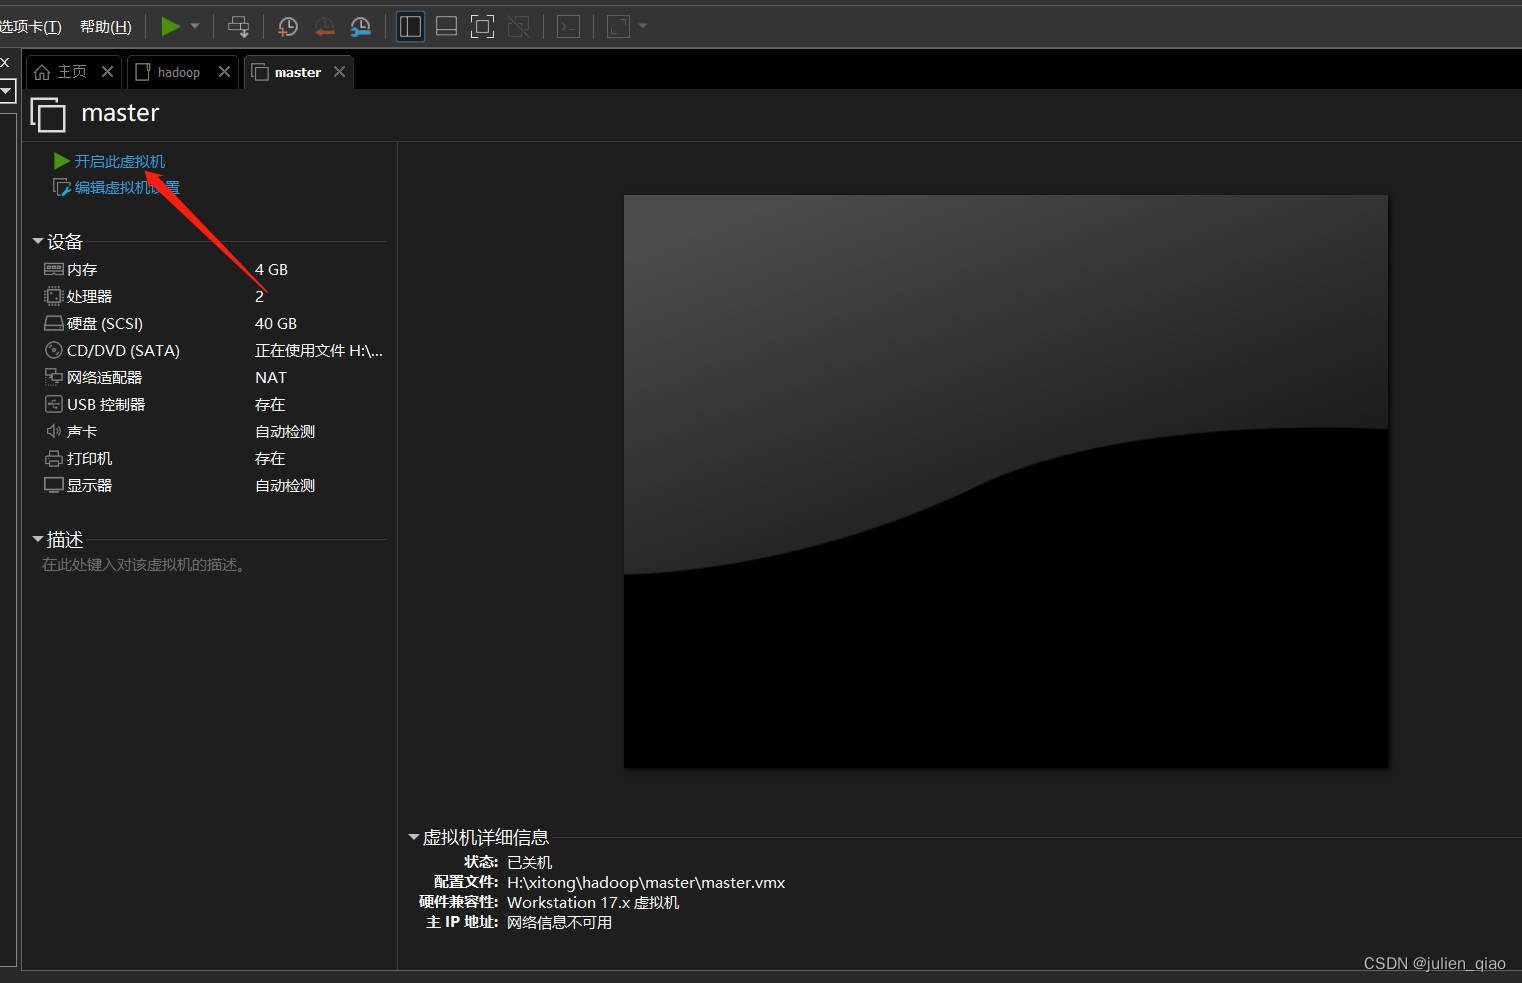Click the 4 GB memory value
The height and width of the screenshot is (983, 1522).
(x=271, y=269)
